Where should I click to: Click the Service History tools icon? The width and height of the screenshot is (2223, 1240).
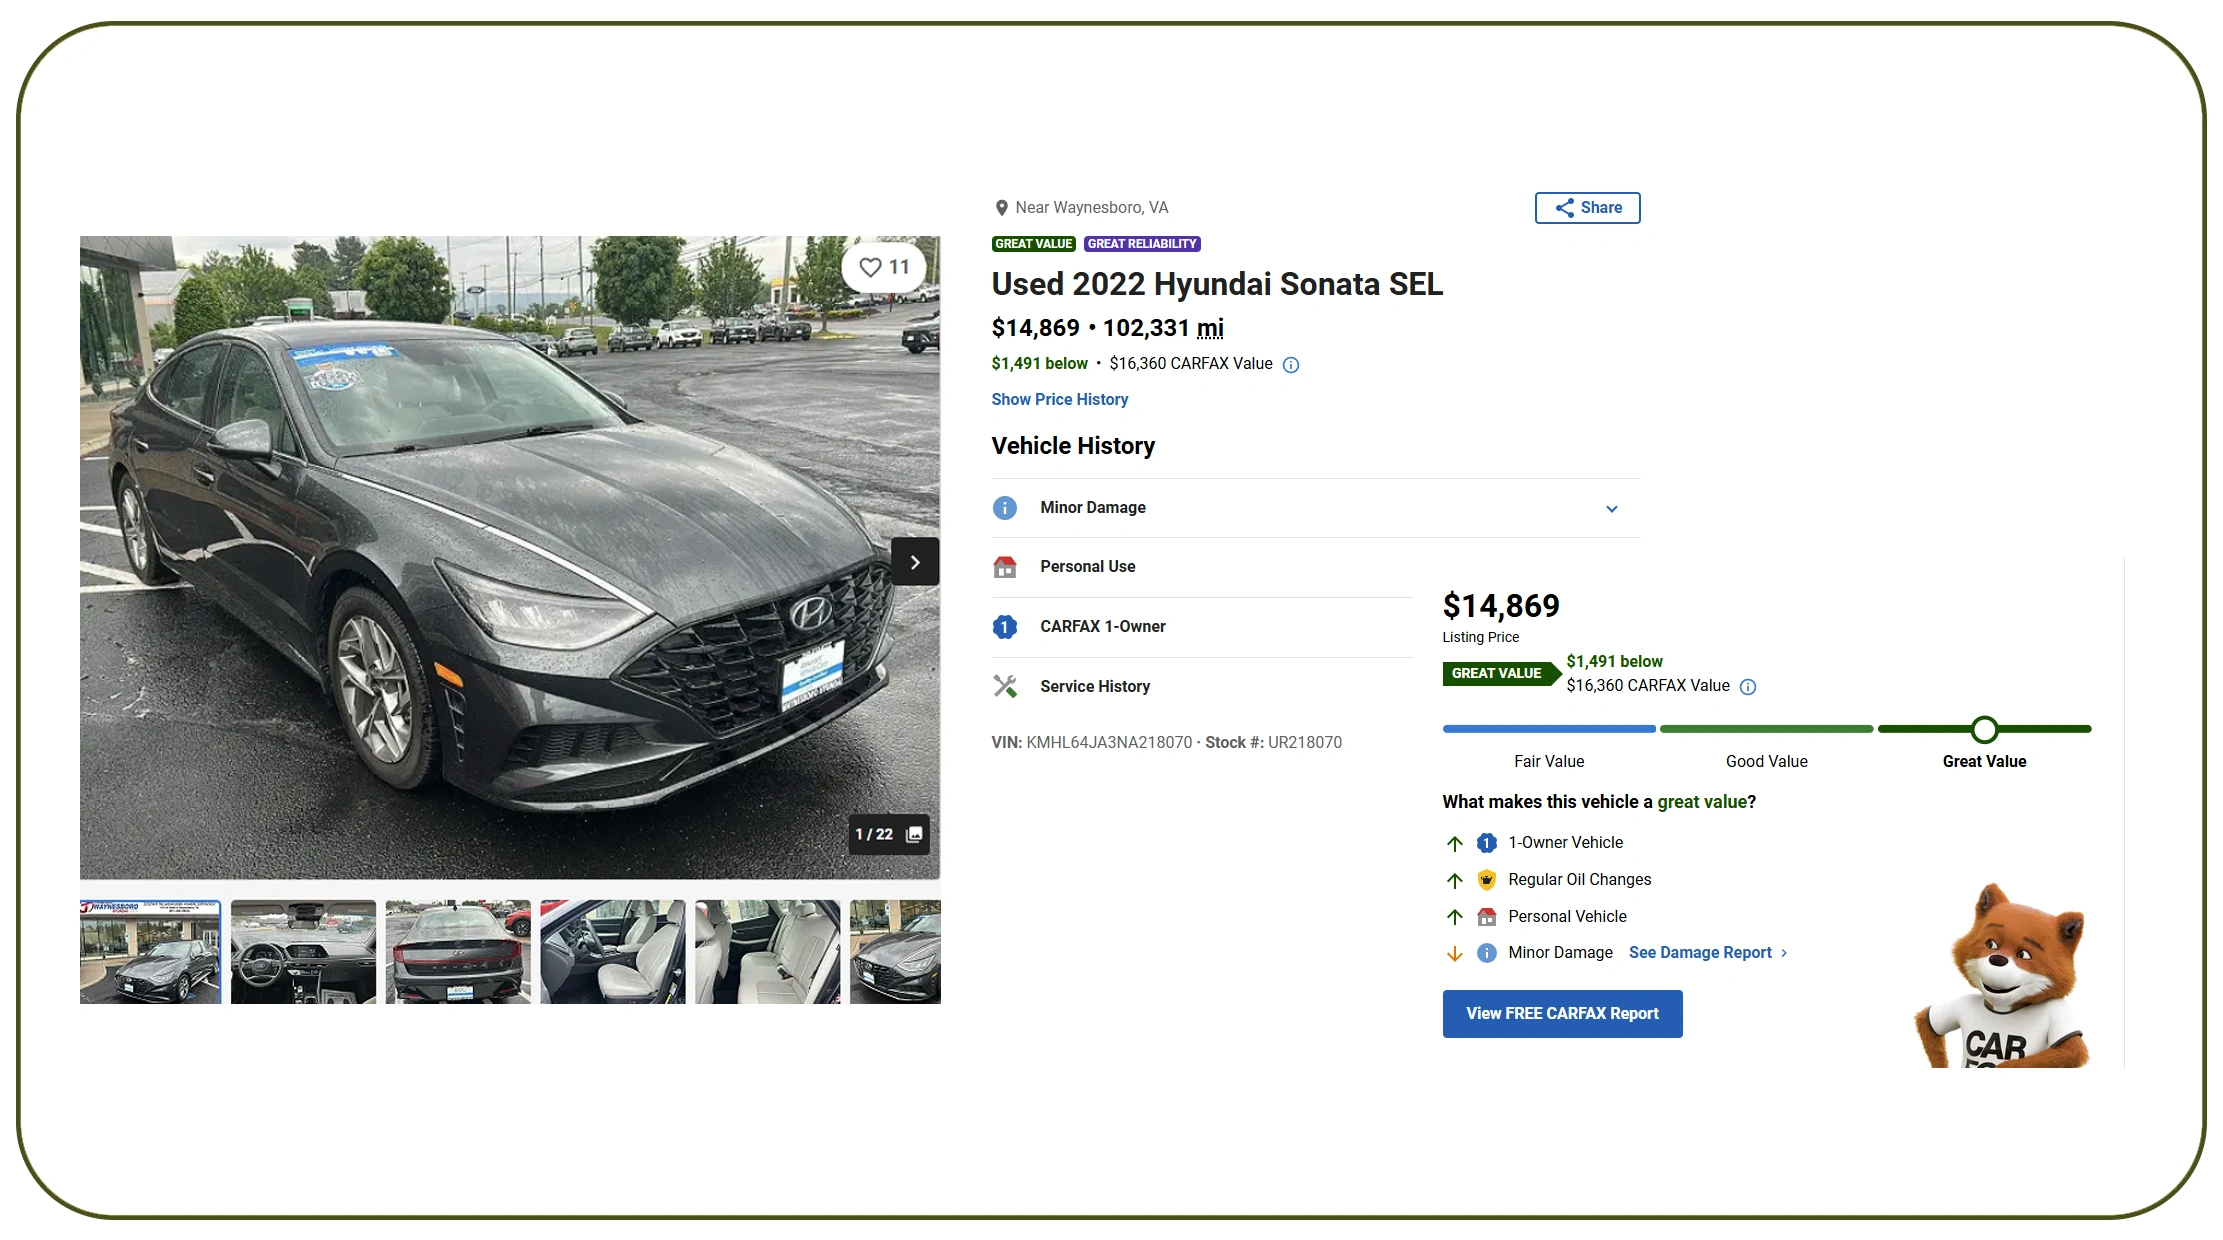1004,686
